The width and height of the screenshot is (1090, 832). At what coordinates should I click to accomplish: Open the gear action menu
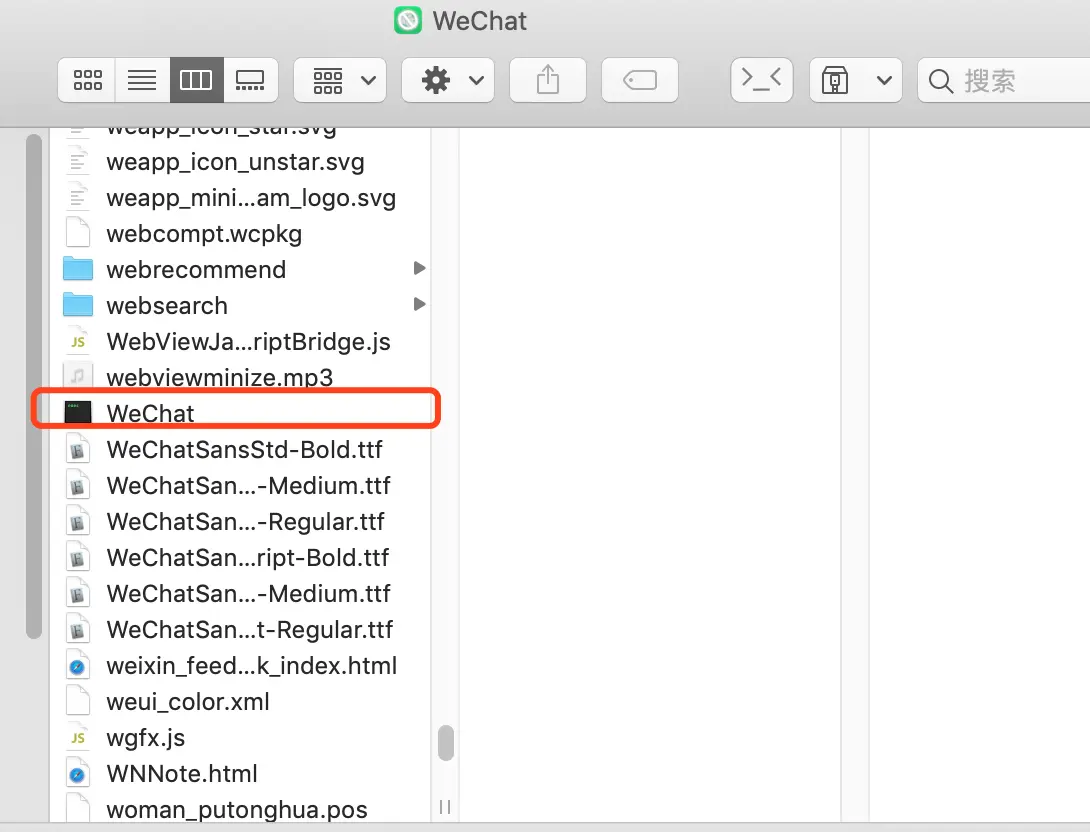pos(448,80)
